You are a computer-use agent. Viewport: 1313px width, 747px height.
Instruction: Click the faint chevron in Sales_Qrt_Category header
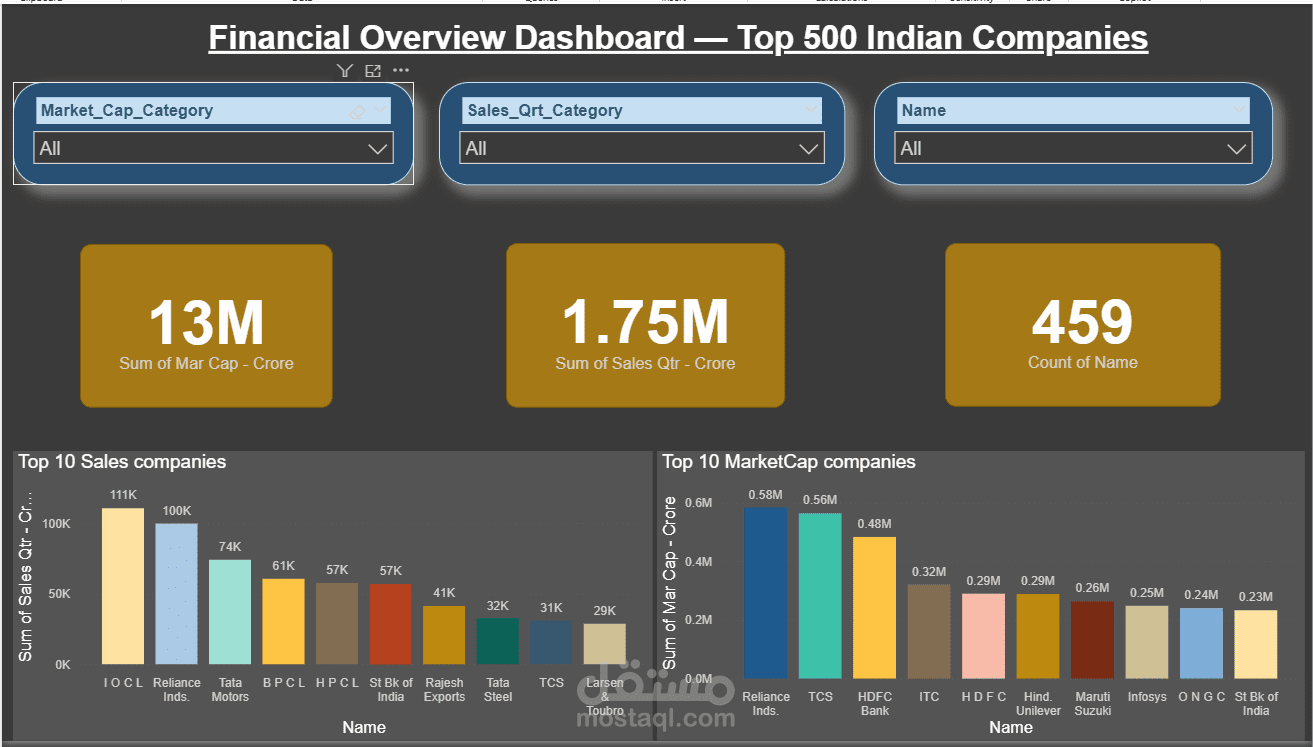point(811,110)
